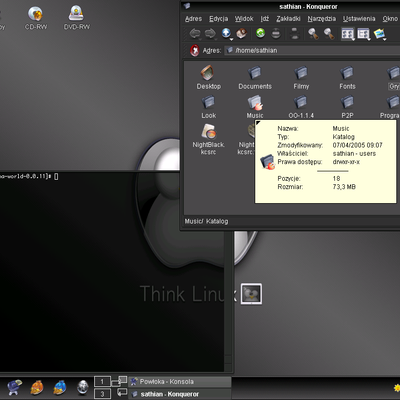Open the P2P folder
Viewport: 400px width, 400px height.
[x=347, y=107]
